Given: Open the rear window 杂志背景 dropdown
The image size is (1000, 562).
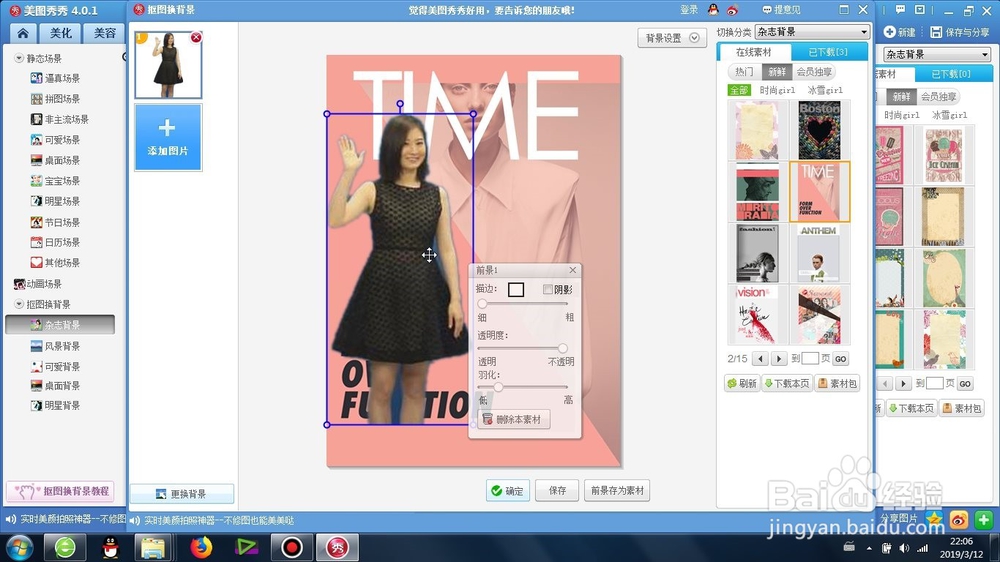Looking at the screenshot, I should 937,54.
